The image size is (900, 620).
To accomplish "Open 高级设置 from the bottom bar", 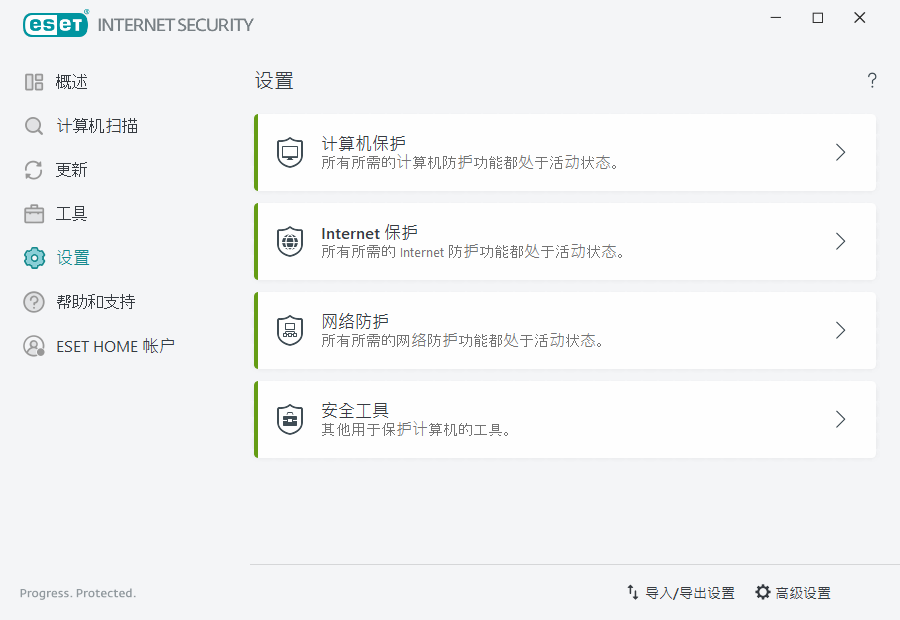I will point(800,592).
